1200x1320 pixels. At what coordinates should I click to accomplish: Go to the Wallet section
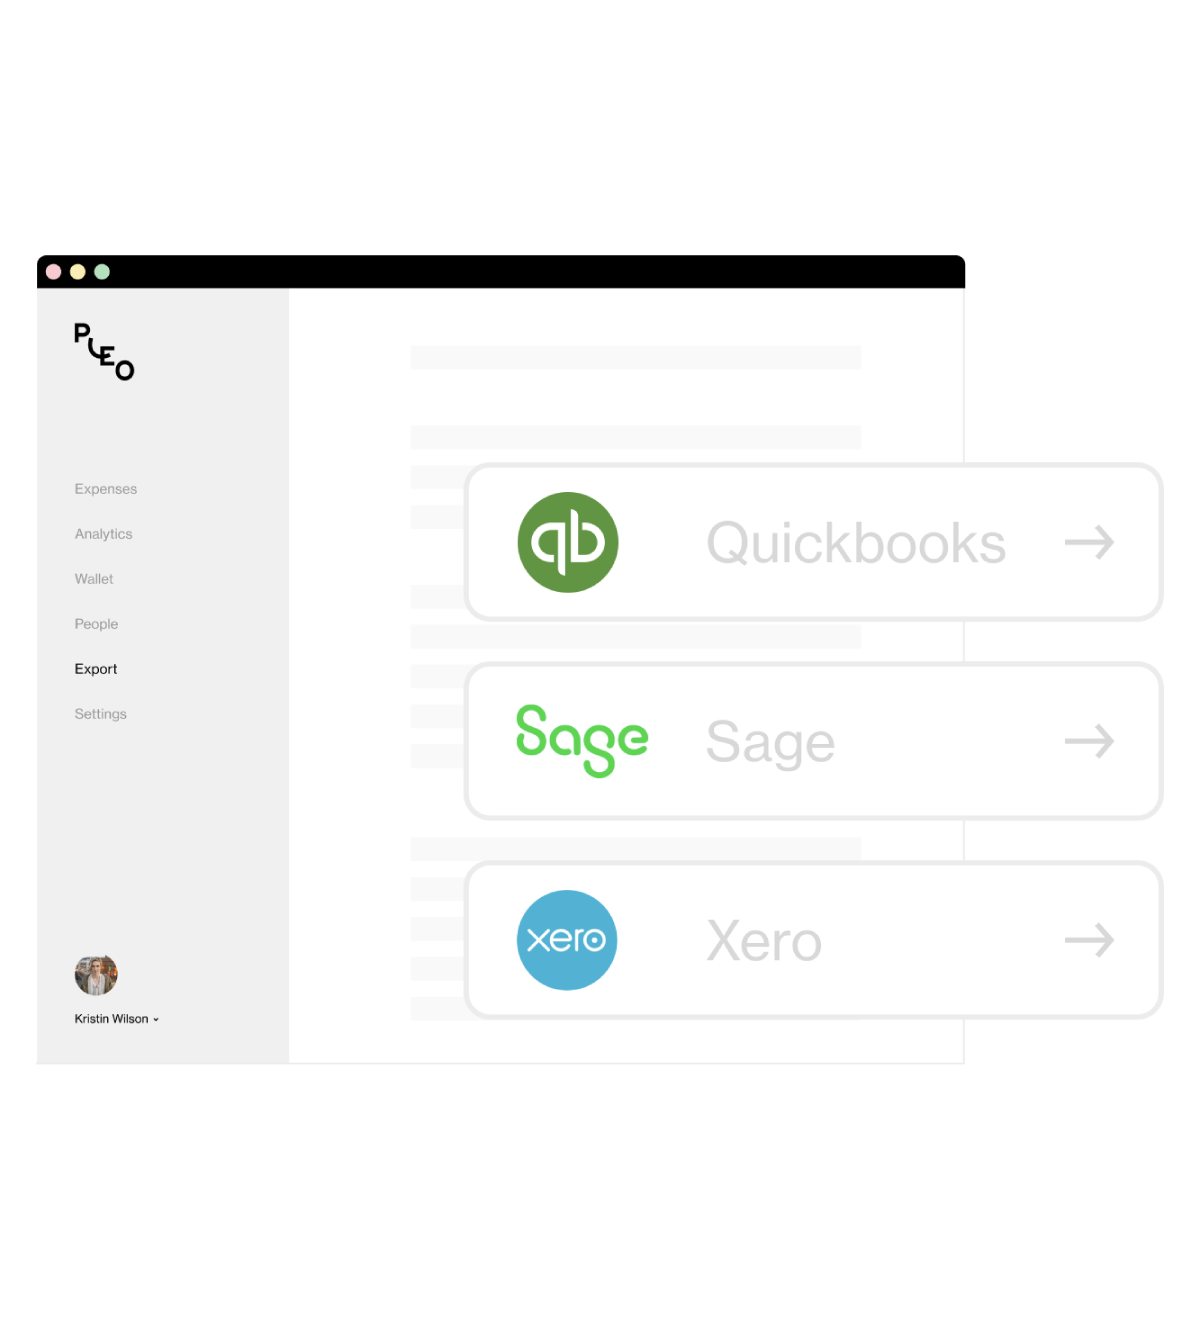pos(94,579)
